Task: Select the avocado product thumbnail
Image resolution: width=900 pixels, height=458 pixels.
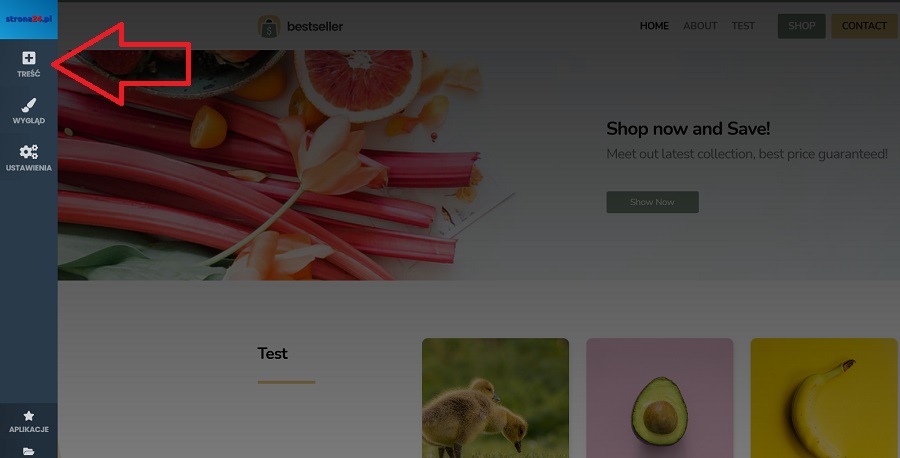Action: [660, 398]
